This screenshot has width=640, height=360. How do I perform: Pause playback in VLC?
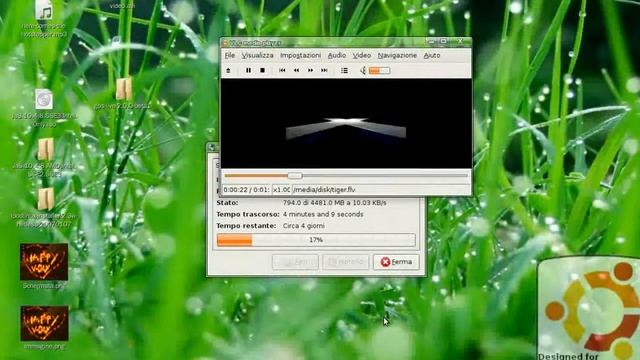(248, 71)
